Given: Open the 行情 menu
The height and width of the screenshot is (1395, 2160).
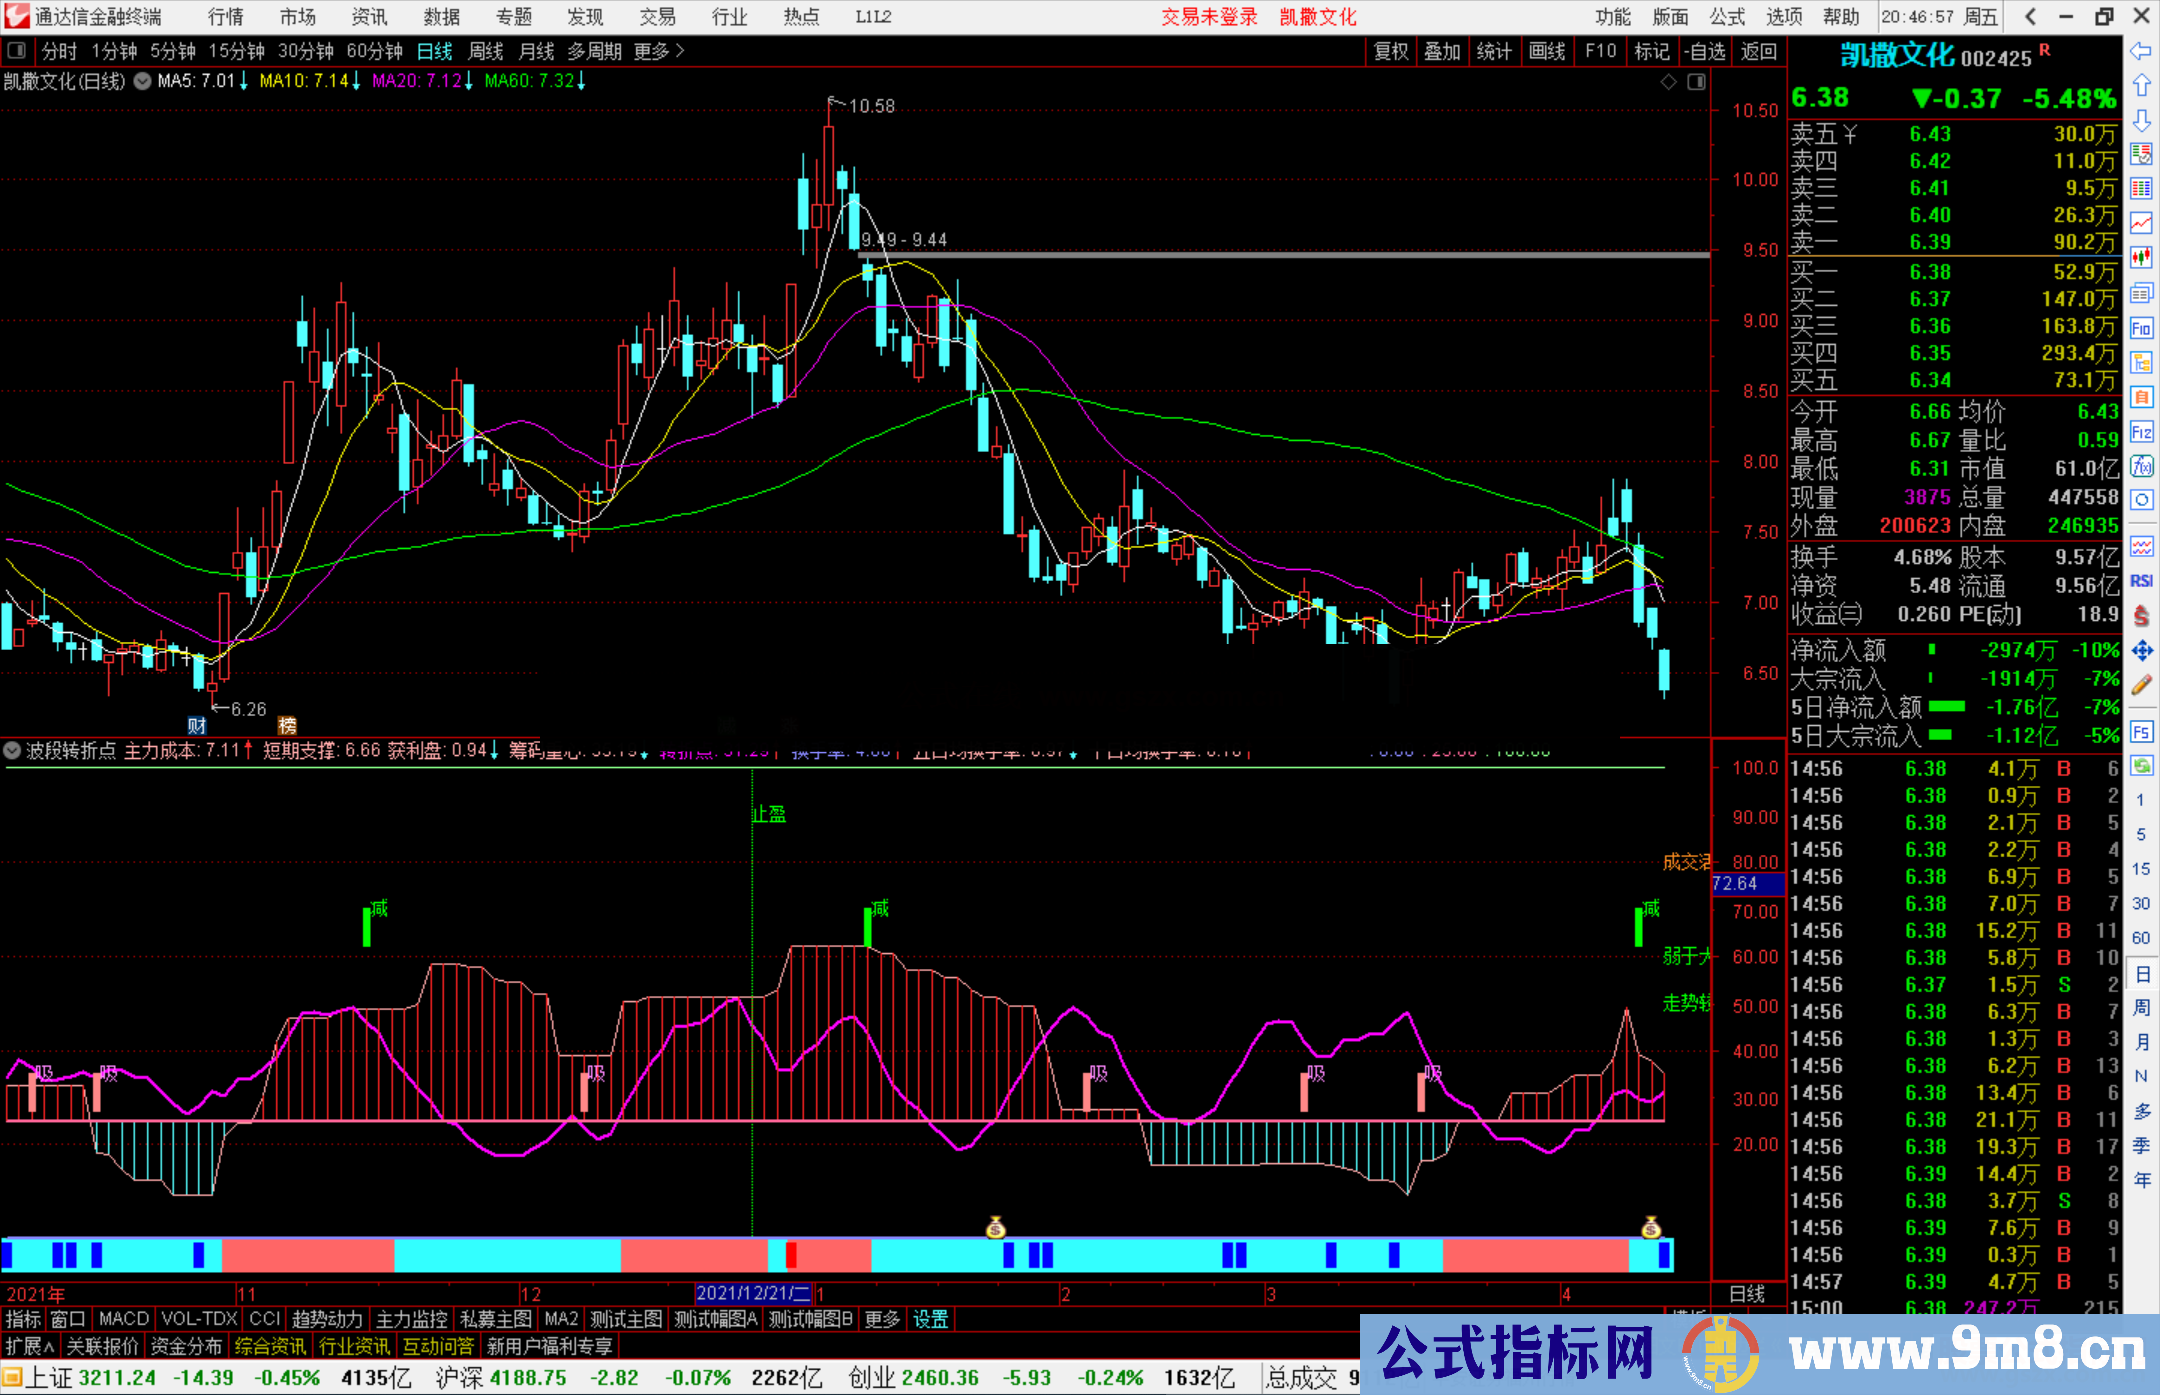Looking at the screenshot, I should [226, 17].
